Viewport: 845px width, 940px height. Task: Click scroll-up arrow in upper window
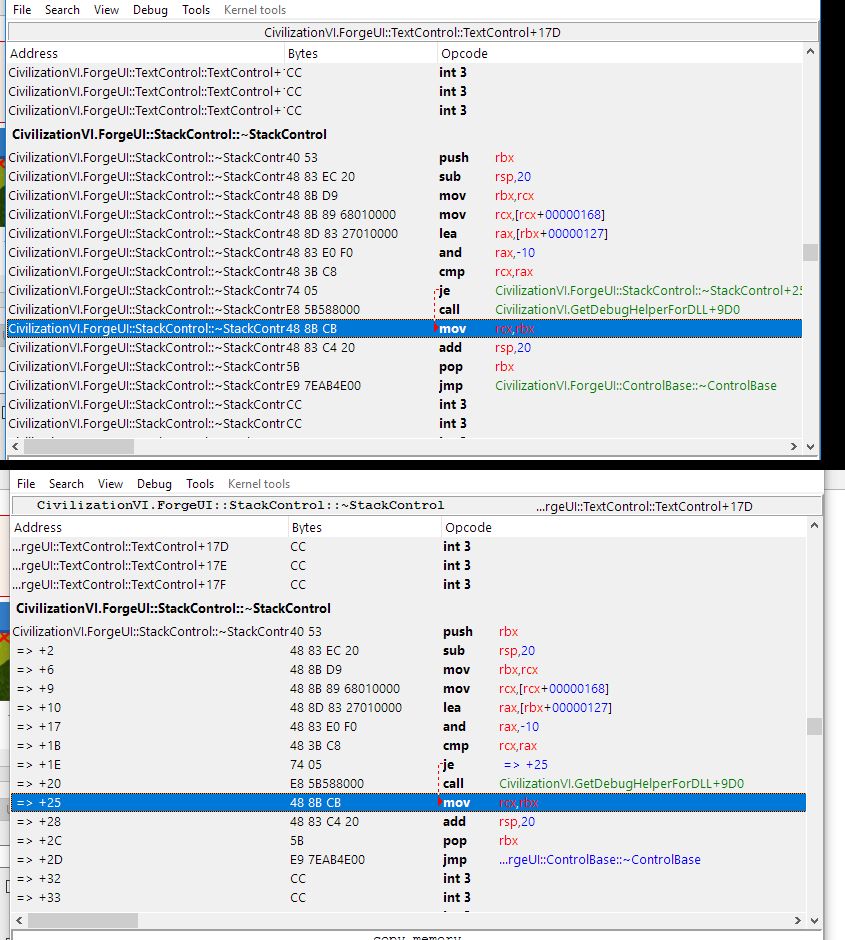(810, 52)
